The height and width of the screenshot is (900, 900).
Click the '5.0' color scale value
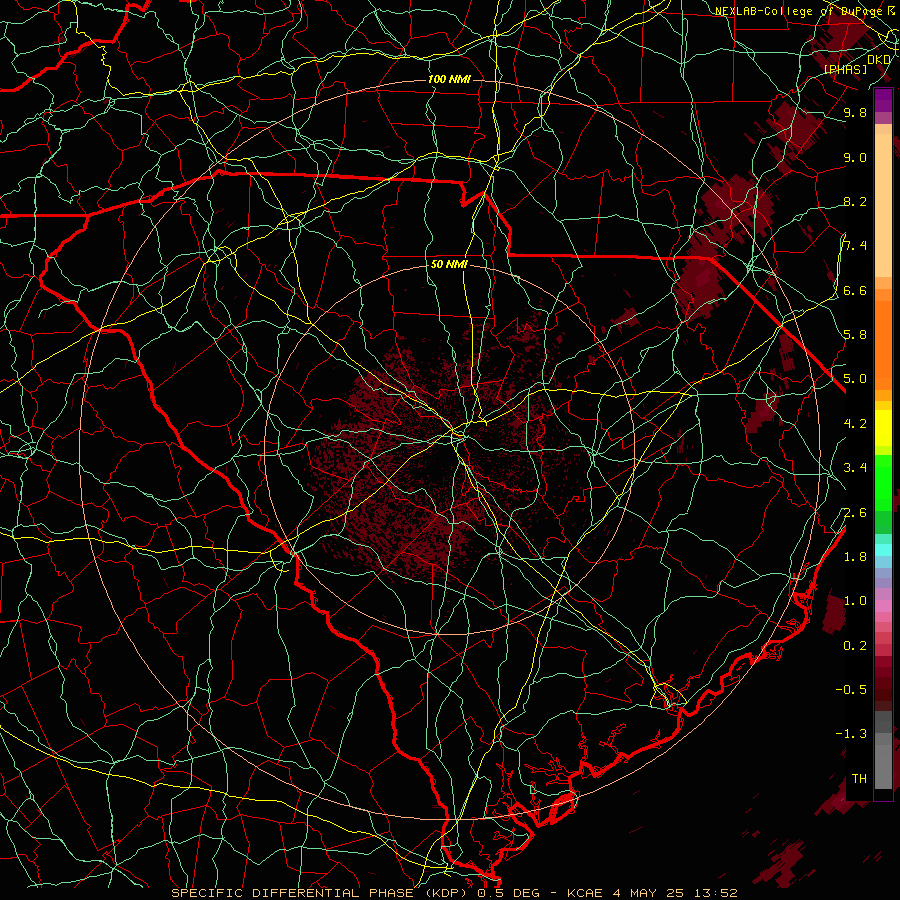pyautogui.click(x=855, y=379)
